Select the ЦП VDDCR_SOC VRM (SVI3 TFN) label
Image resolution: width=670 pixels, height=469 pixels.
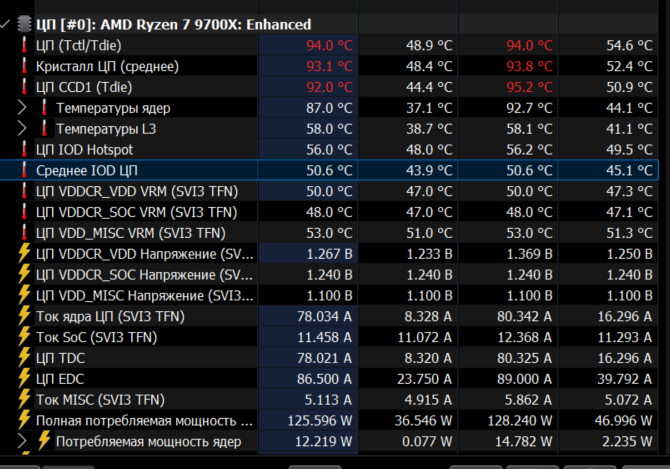136,212
